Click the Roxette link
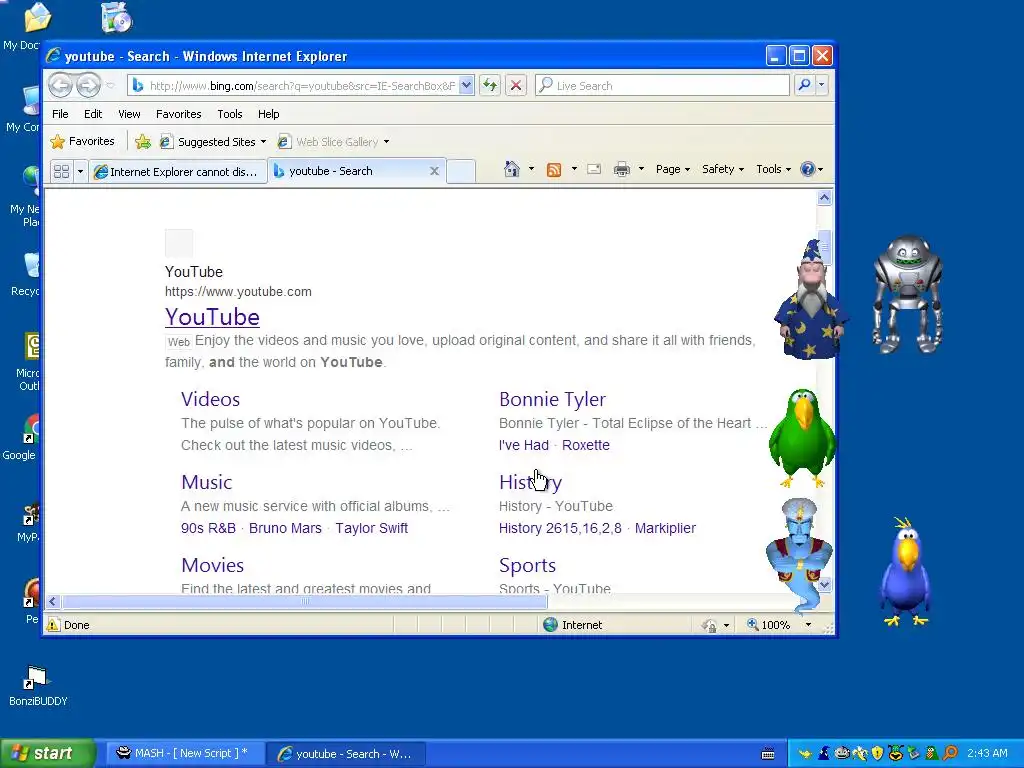This screenshot has width=1024, height=768. pos(586,445)
